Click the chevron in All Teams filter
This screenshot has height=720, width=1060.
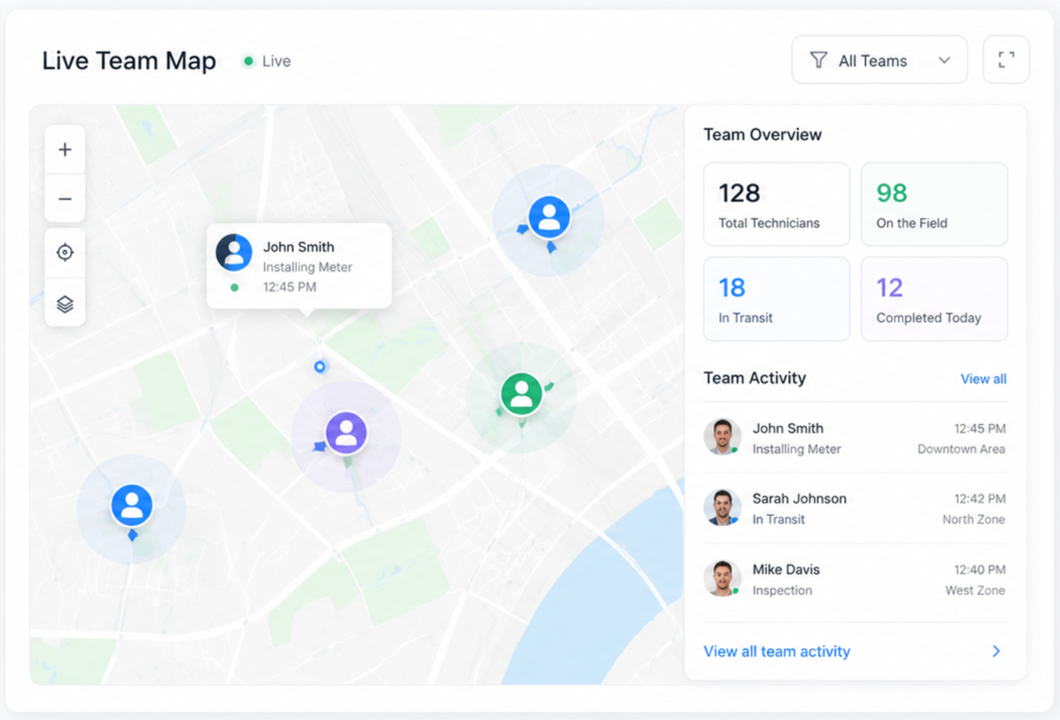point(944,60)
